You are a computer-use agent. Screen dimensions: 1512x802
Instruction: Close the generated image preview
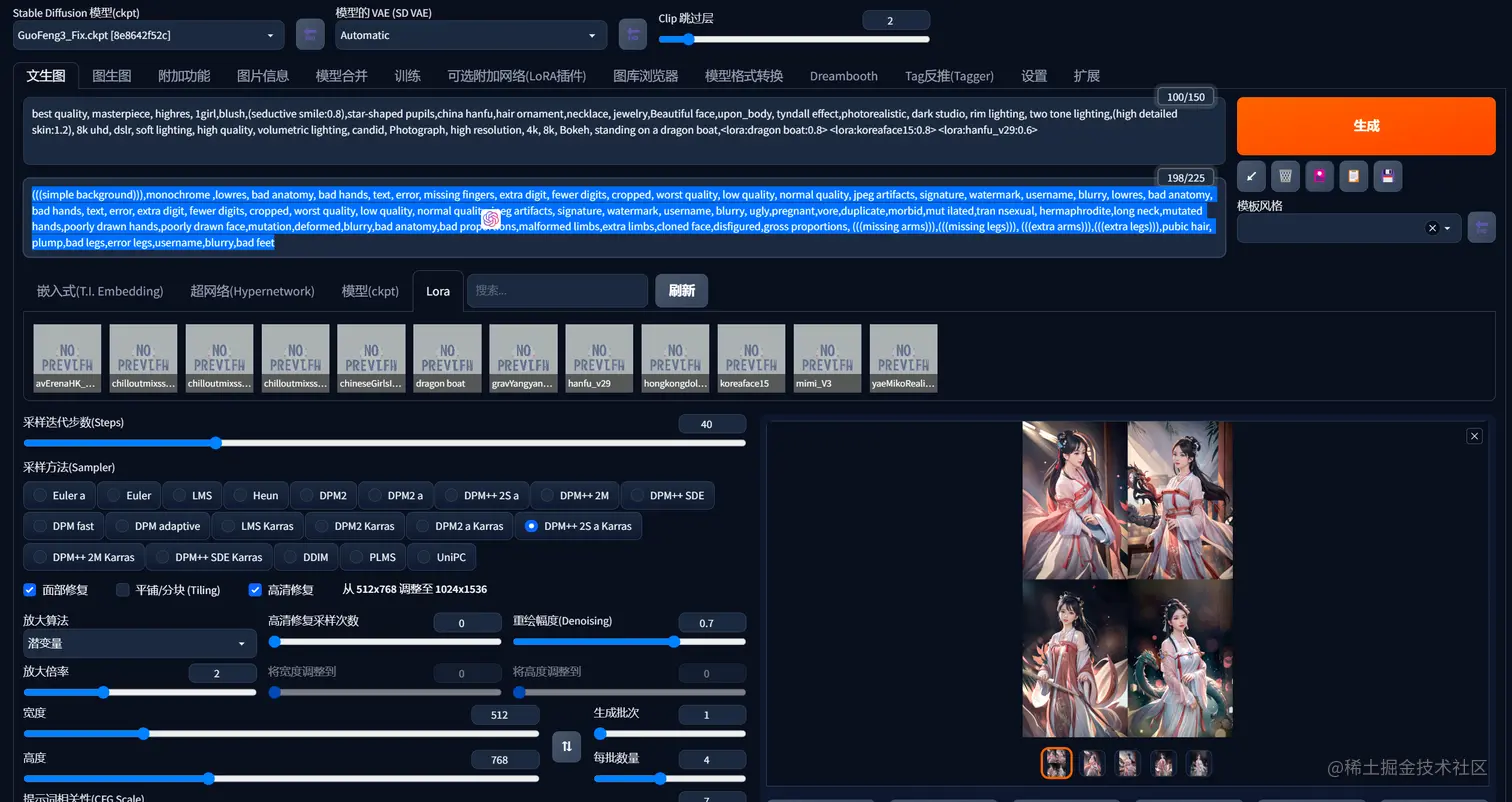point(1474,436)
